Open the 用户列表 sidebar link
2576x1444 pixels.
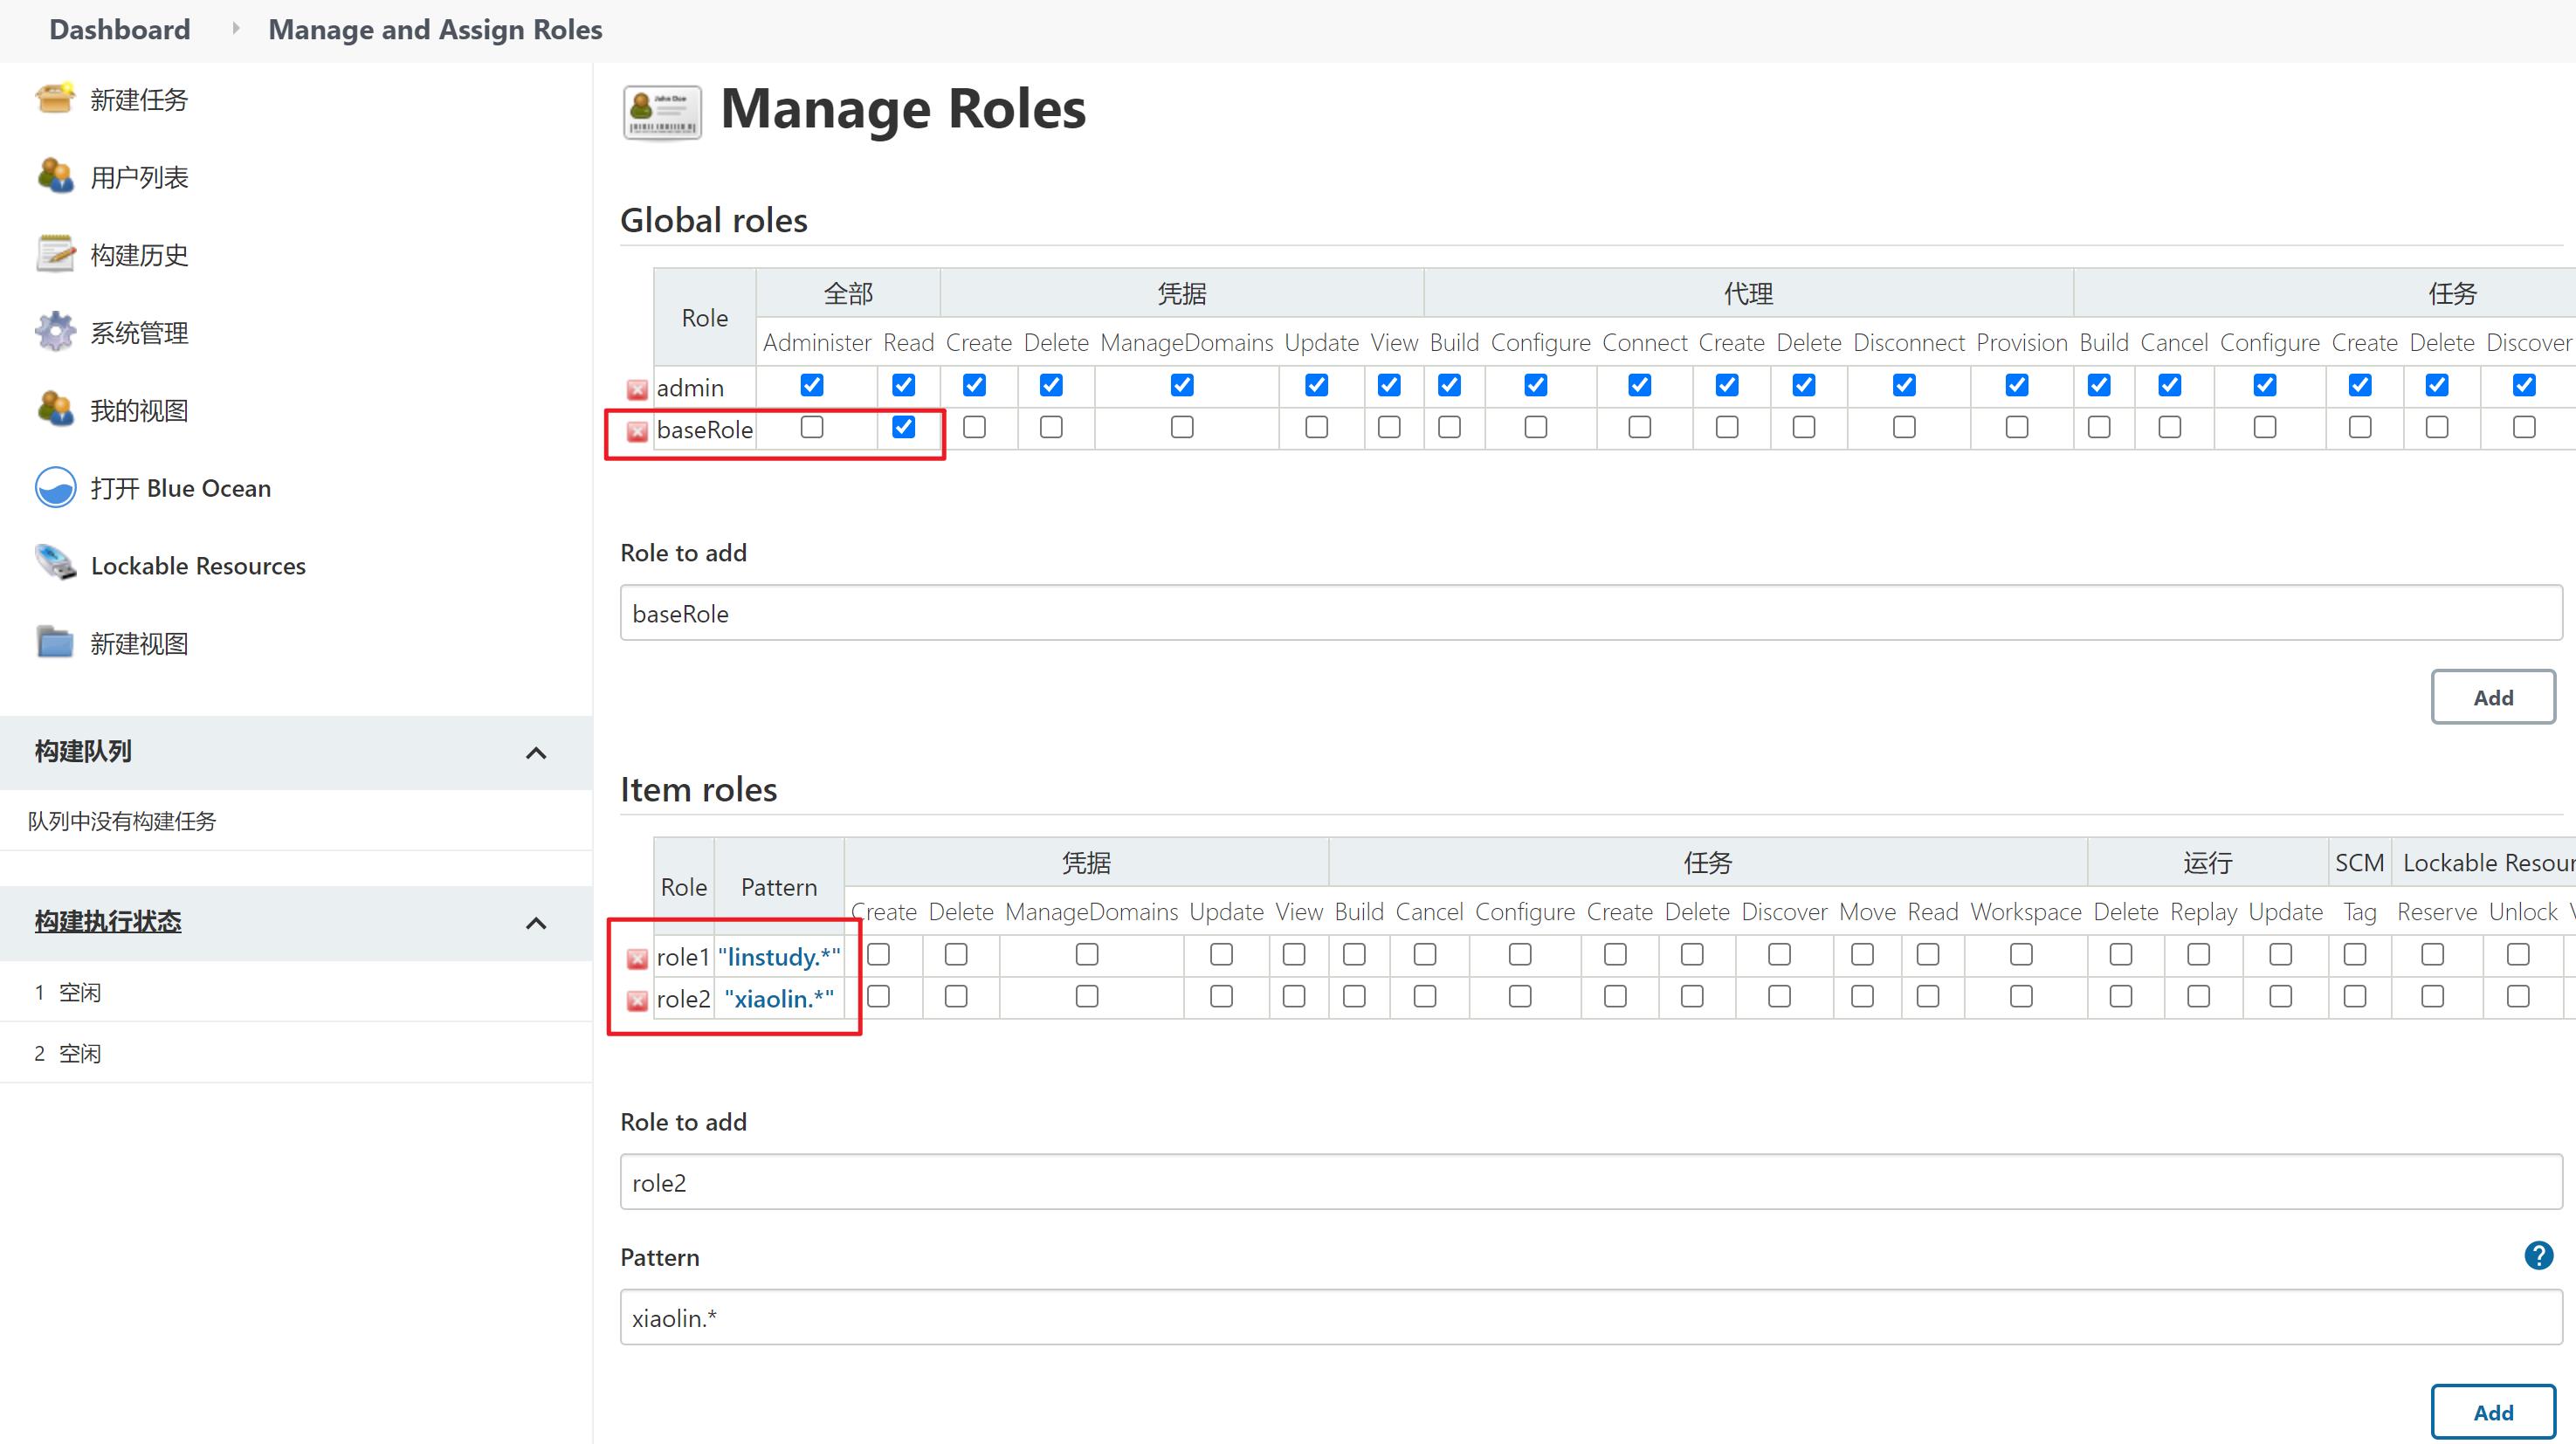(139, 177)
